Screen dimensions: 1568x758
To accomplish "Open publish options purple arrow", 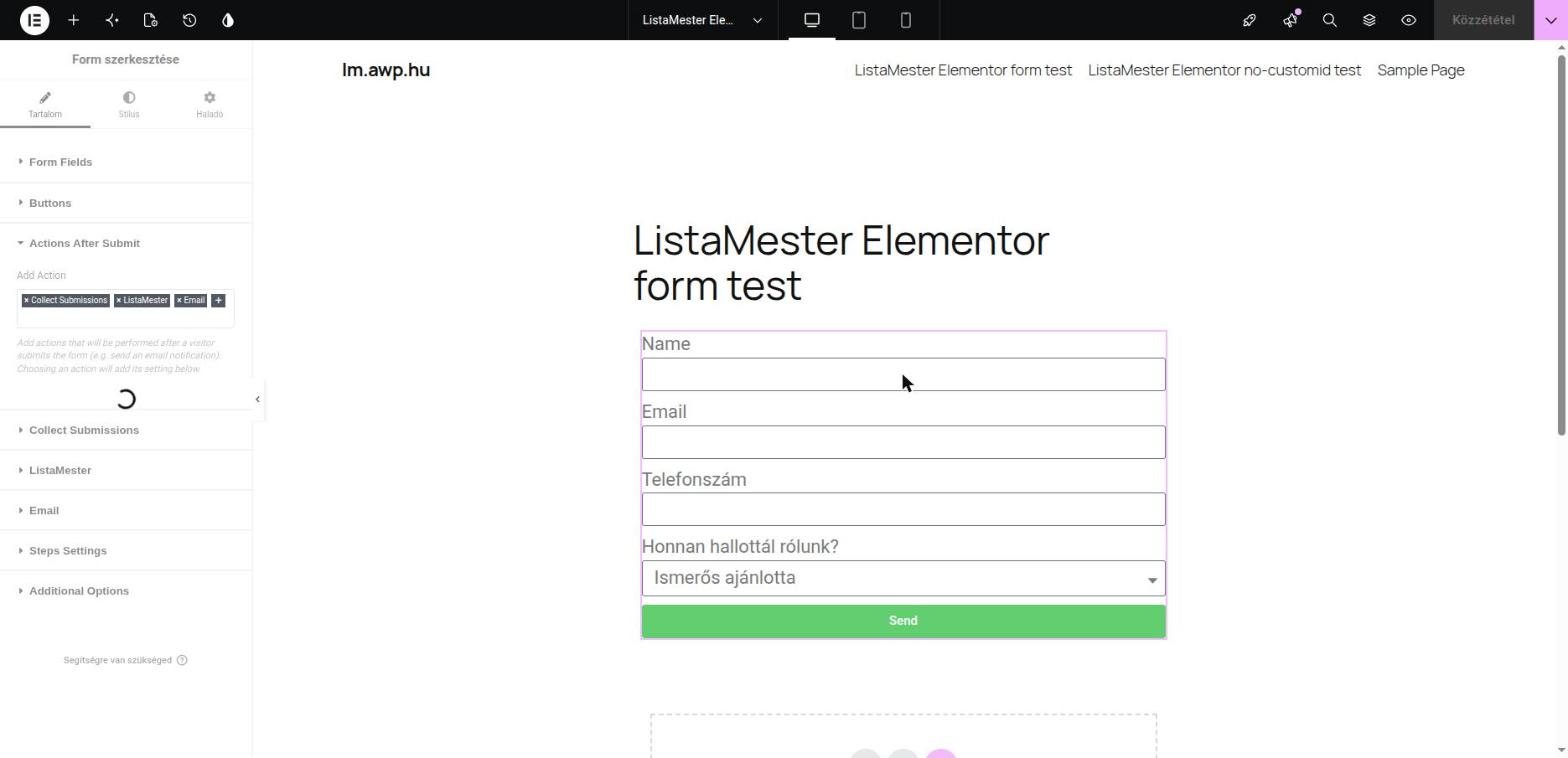I will [x=1551, y=20].
